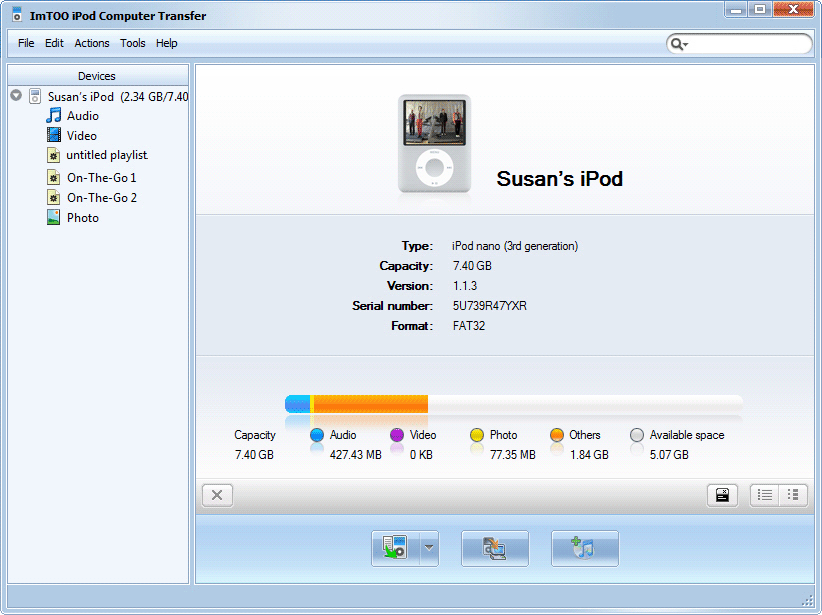Click the copy to iTunes button

pyautogui.click(x=495, y=548)
